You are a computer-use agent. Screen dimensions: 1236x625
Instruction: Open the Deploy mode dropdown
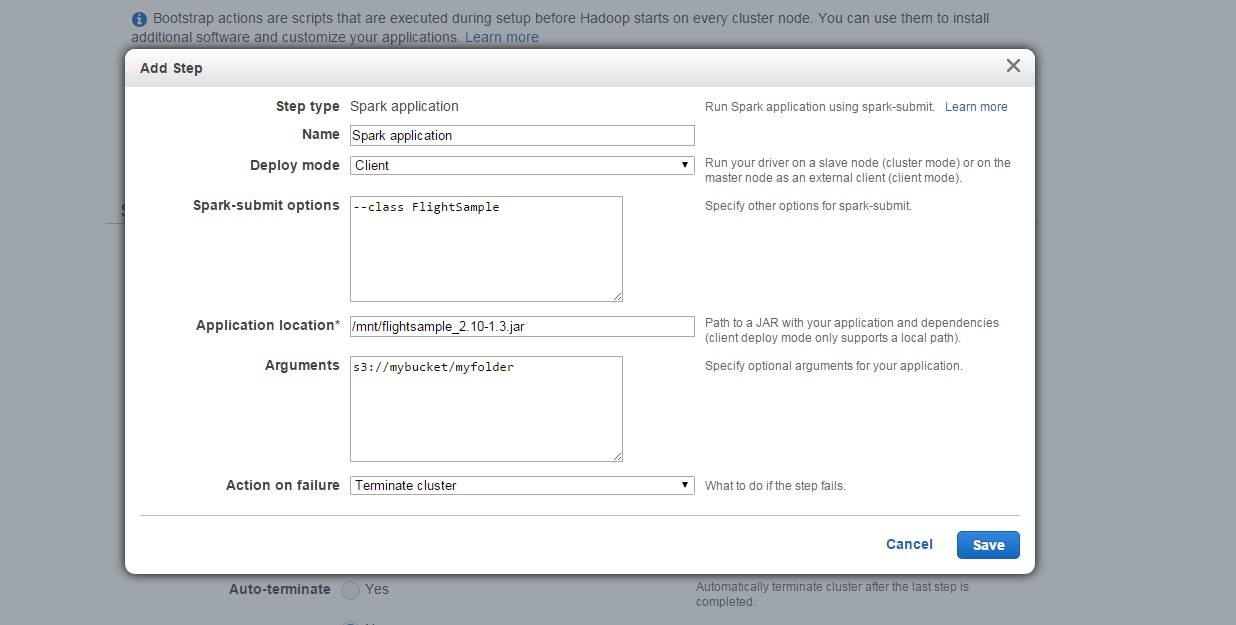coord(521,165)
